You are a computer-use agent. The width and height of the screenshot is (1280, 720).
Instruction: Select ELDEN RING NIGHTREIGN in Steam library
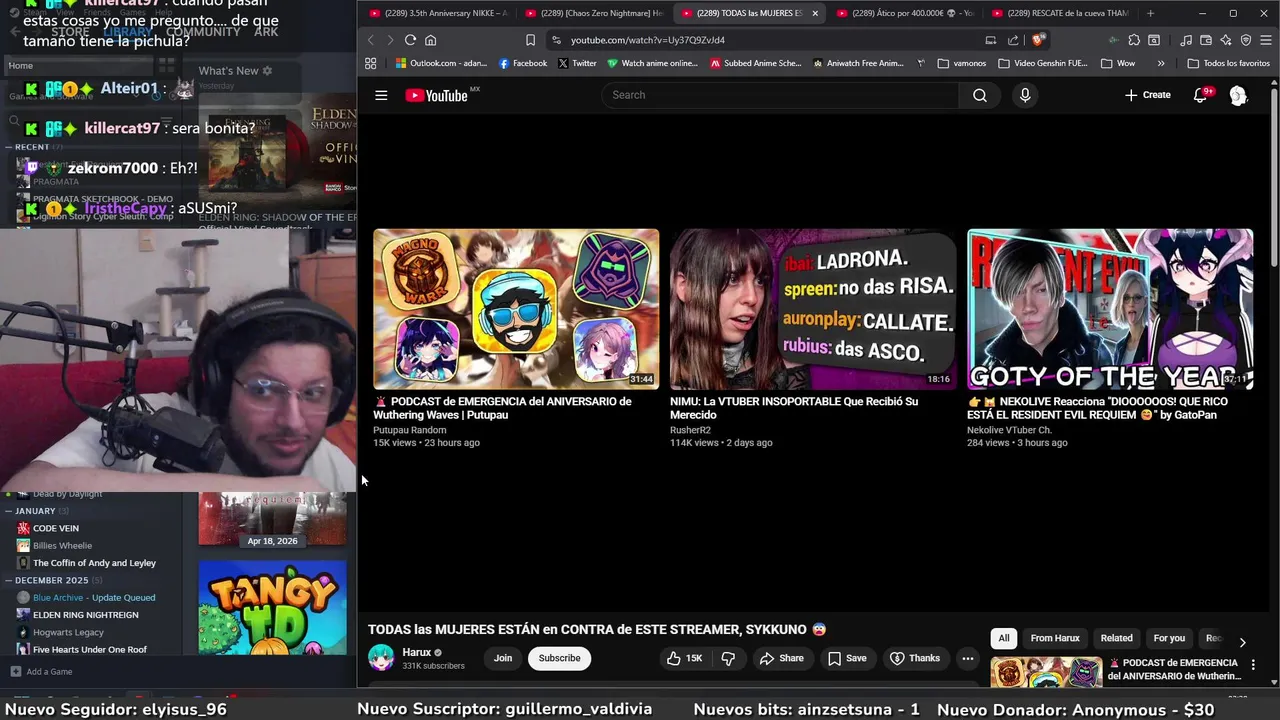click(85, 615)
